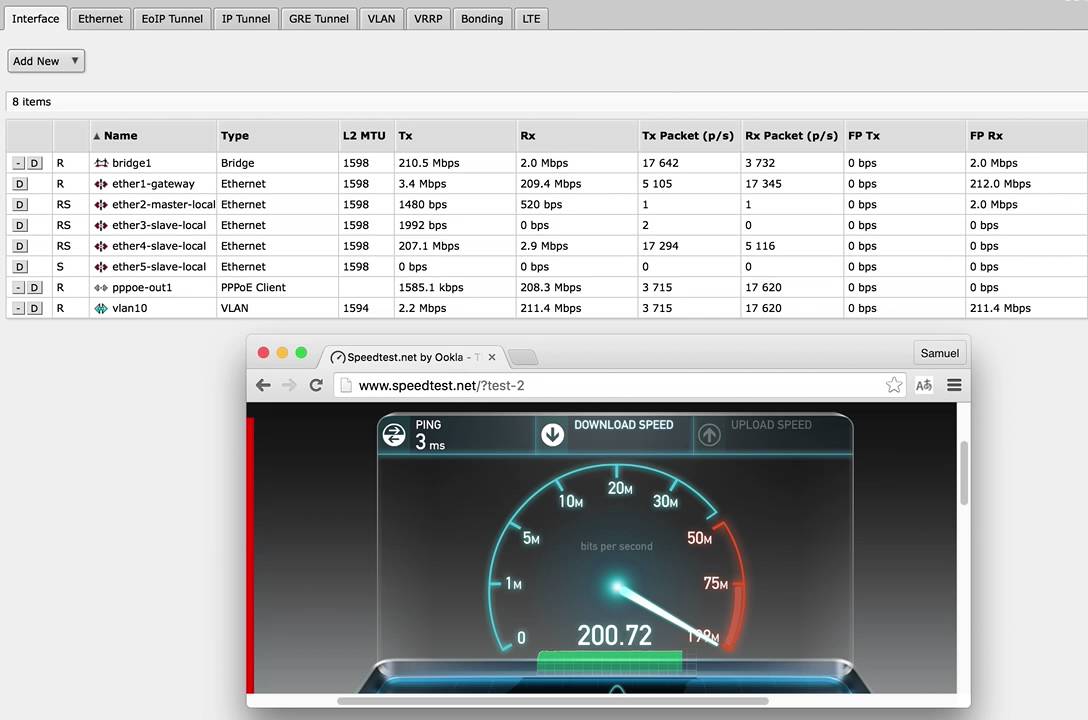Open the EoIP Tunnel tab
1088x720 pixels.
click(172, 19)
